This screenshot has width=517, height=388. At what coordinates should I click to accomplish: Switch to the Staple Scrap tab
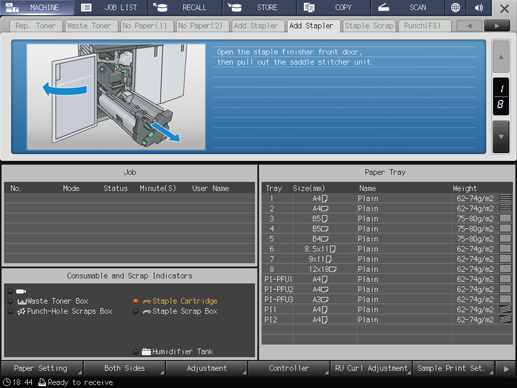[369, 26]
